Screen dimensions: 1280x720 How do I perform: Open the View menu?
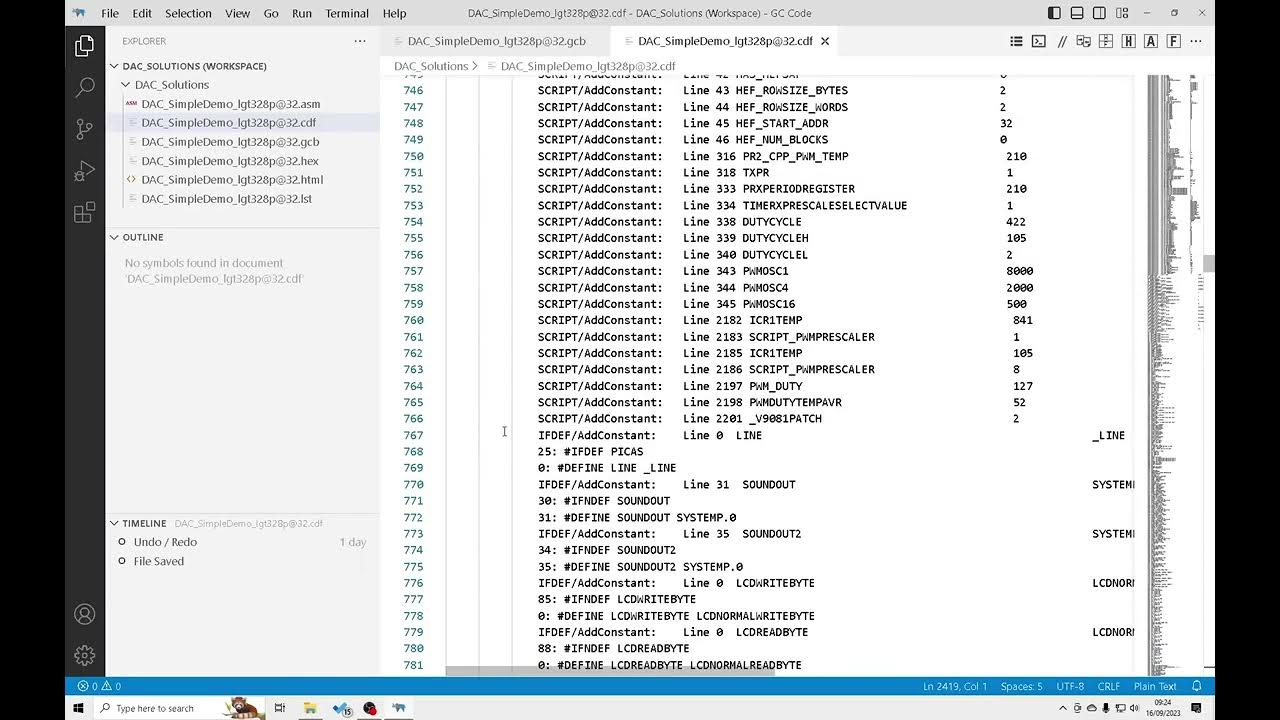[238, 13]
